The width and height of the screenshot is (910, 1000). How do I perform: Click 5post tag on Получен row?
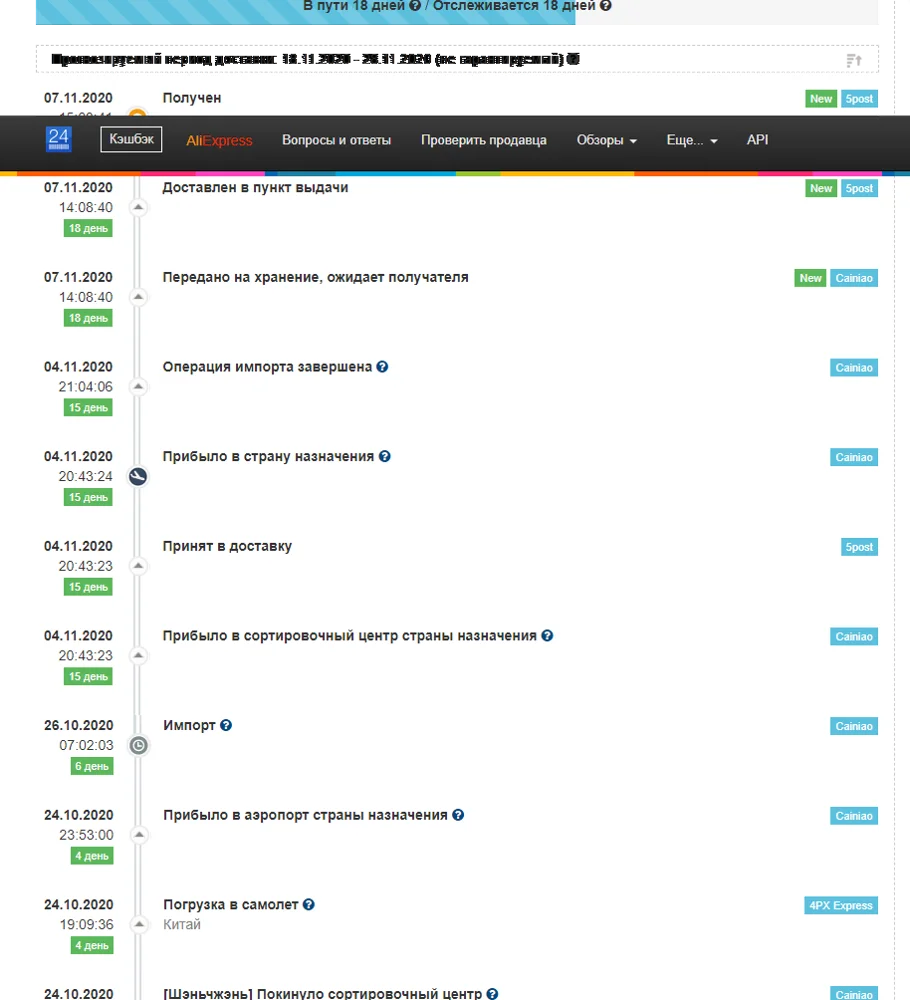(x=859, y=99)
